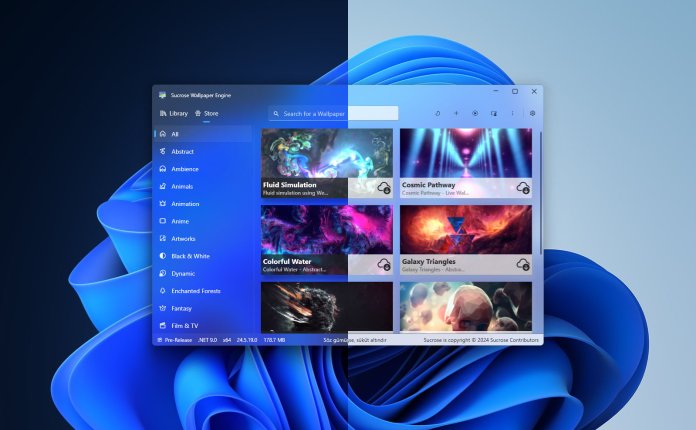The width and height of the screenshot is (696, 430).
Task: Select the Abstract category
Action: (203, 151)
